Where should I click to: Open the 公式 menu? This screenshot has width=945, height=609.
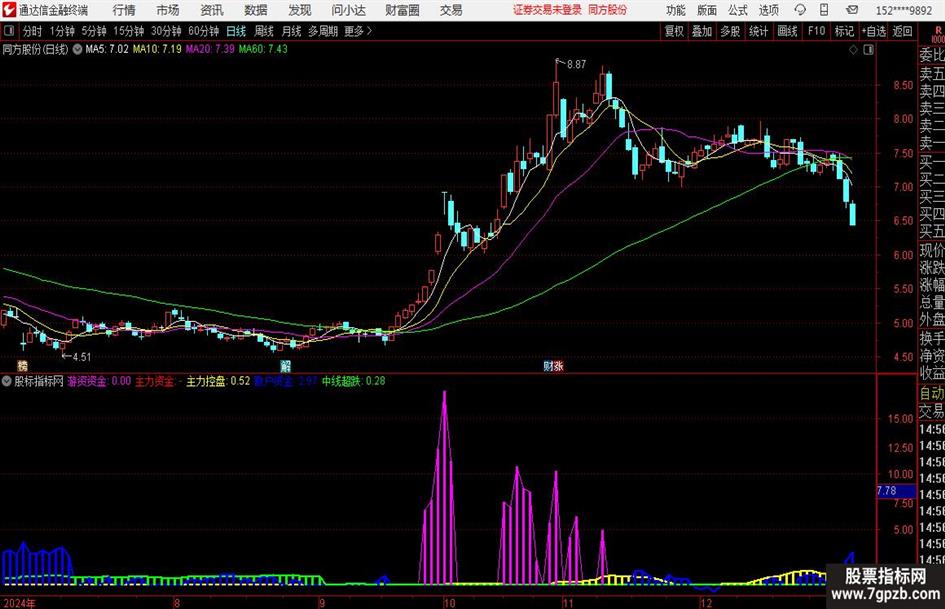[x=738, y=10]
